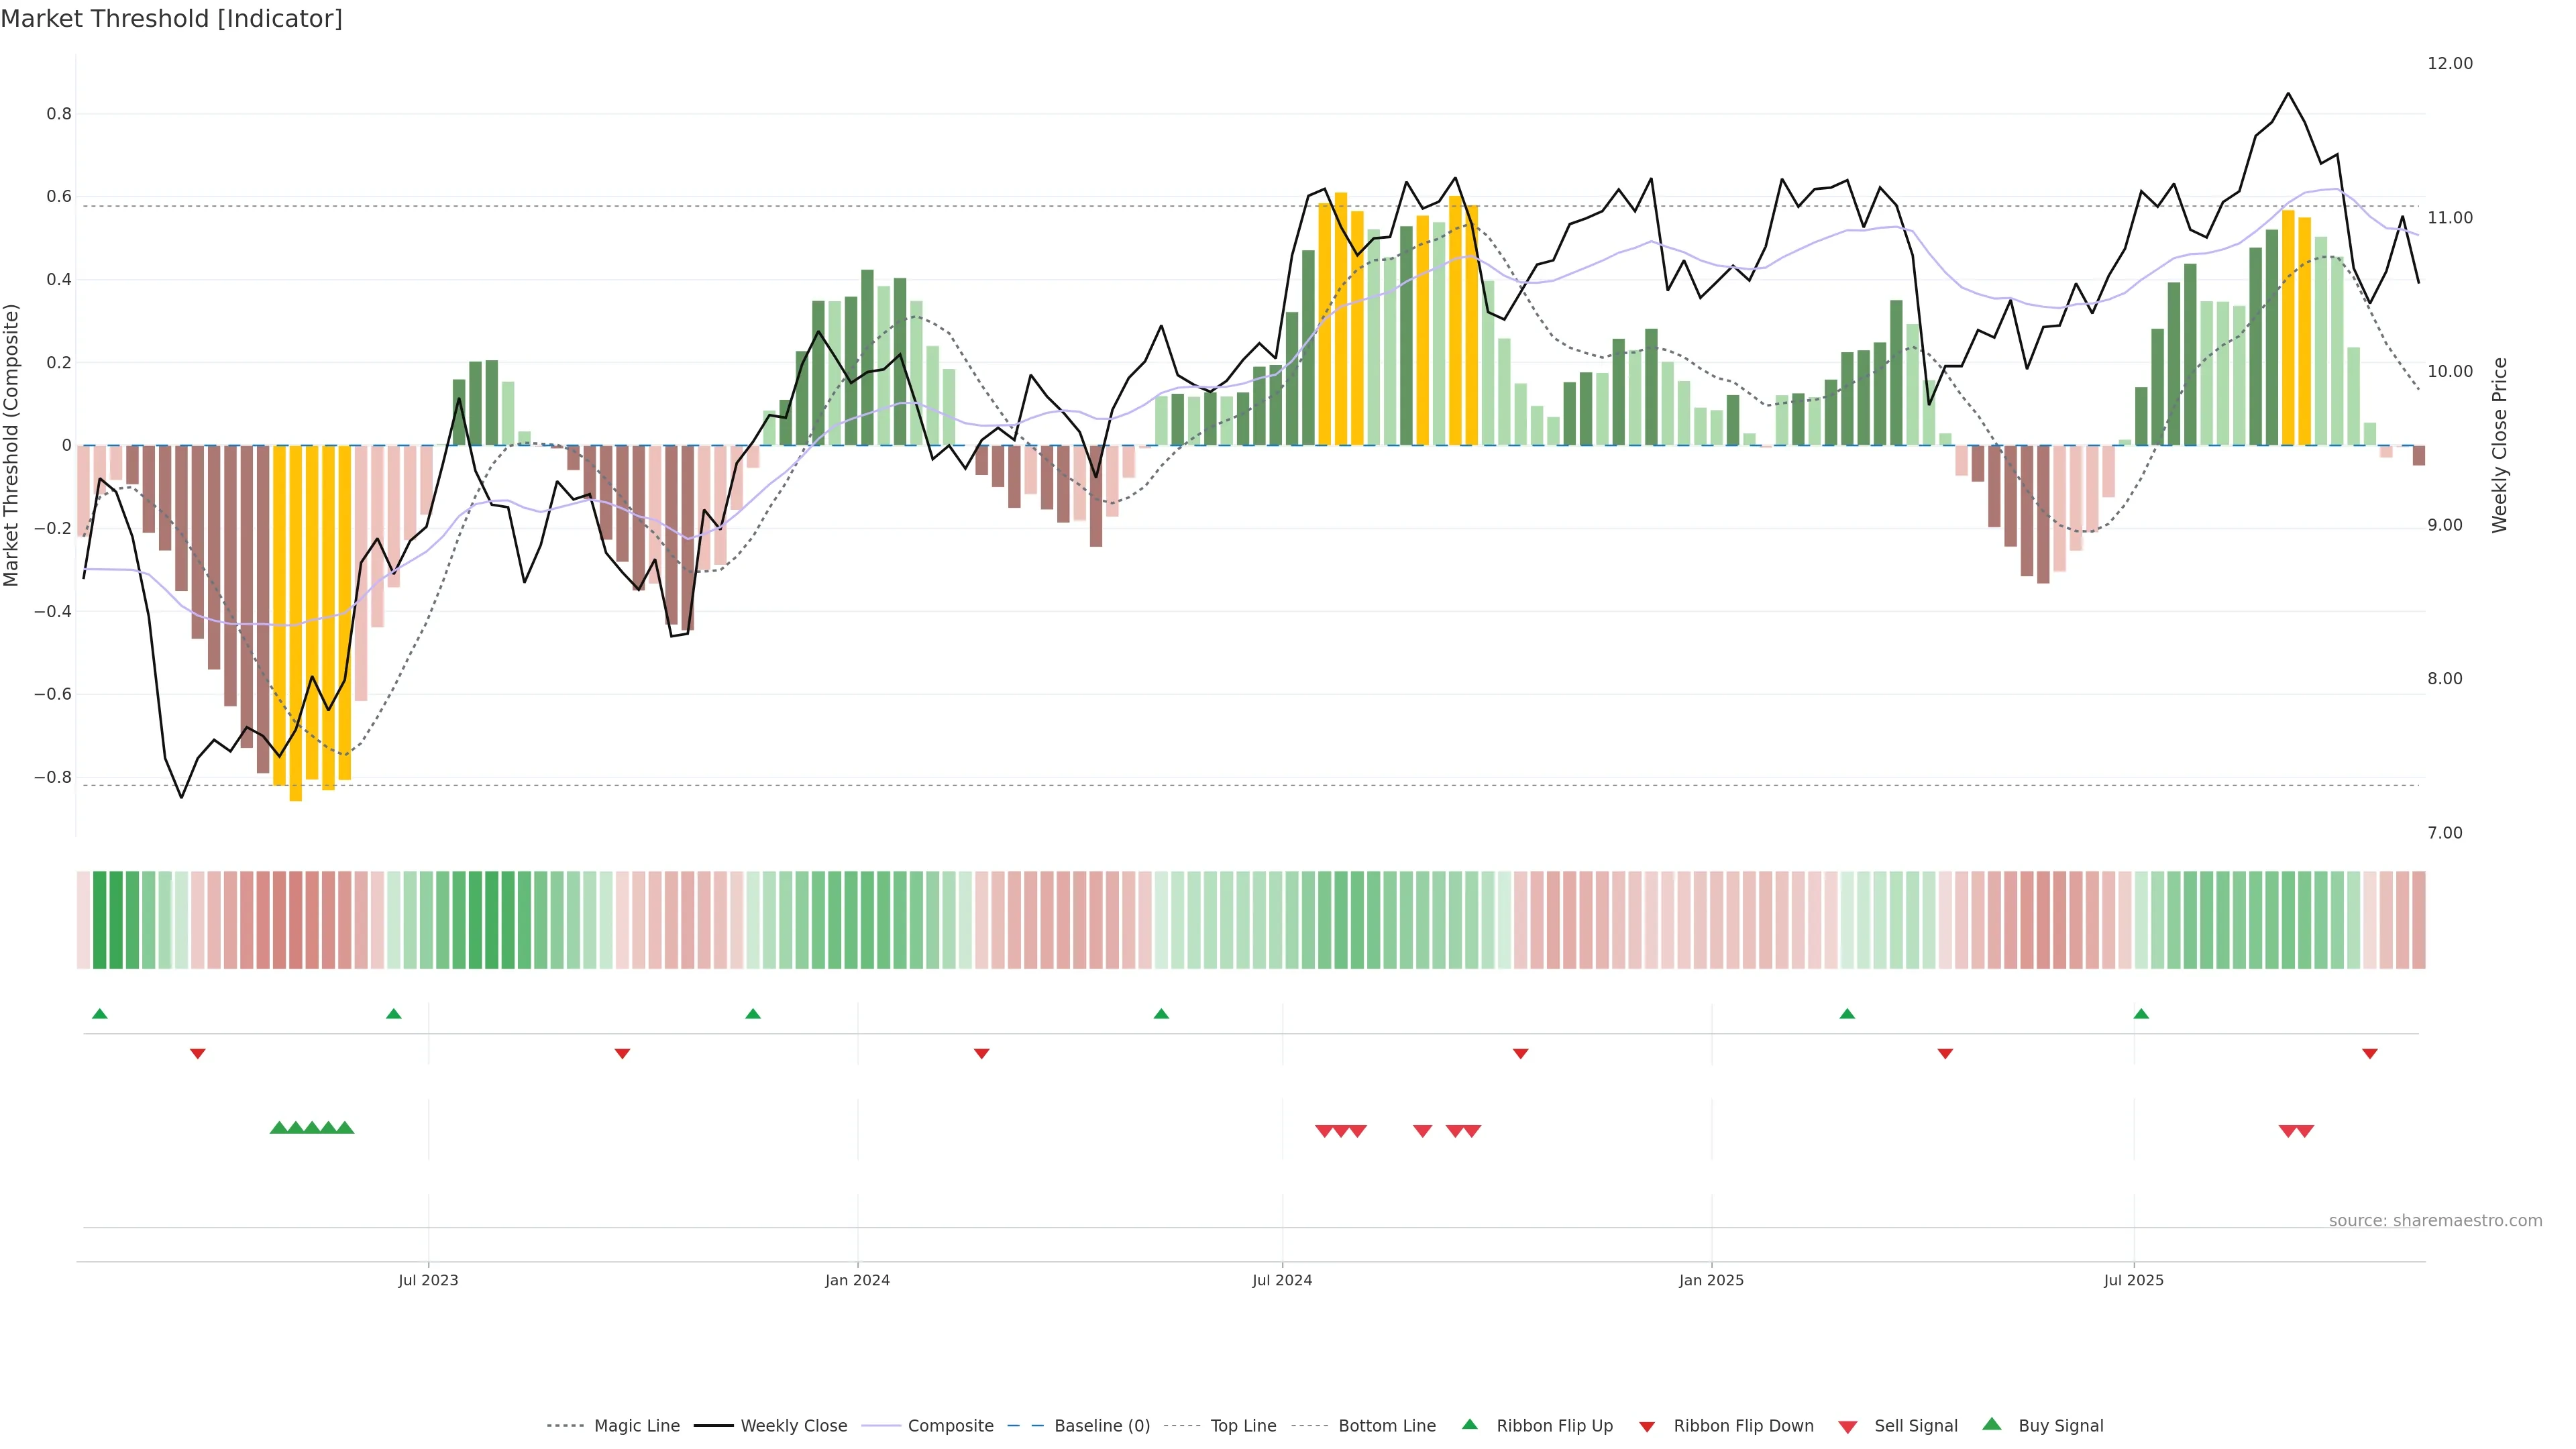Click the source: sharemaestro.com text

[2435, 1221]
